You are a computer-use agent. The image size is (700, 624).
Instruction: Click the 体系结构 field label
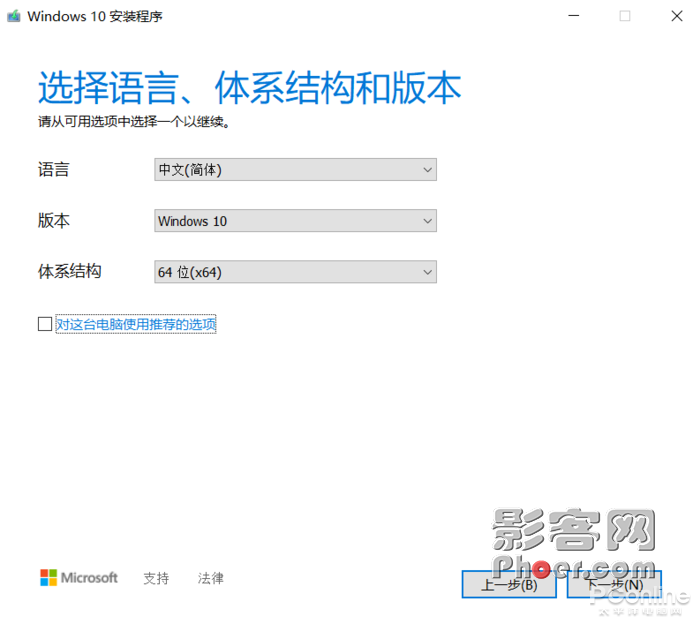(70, 271)
